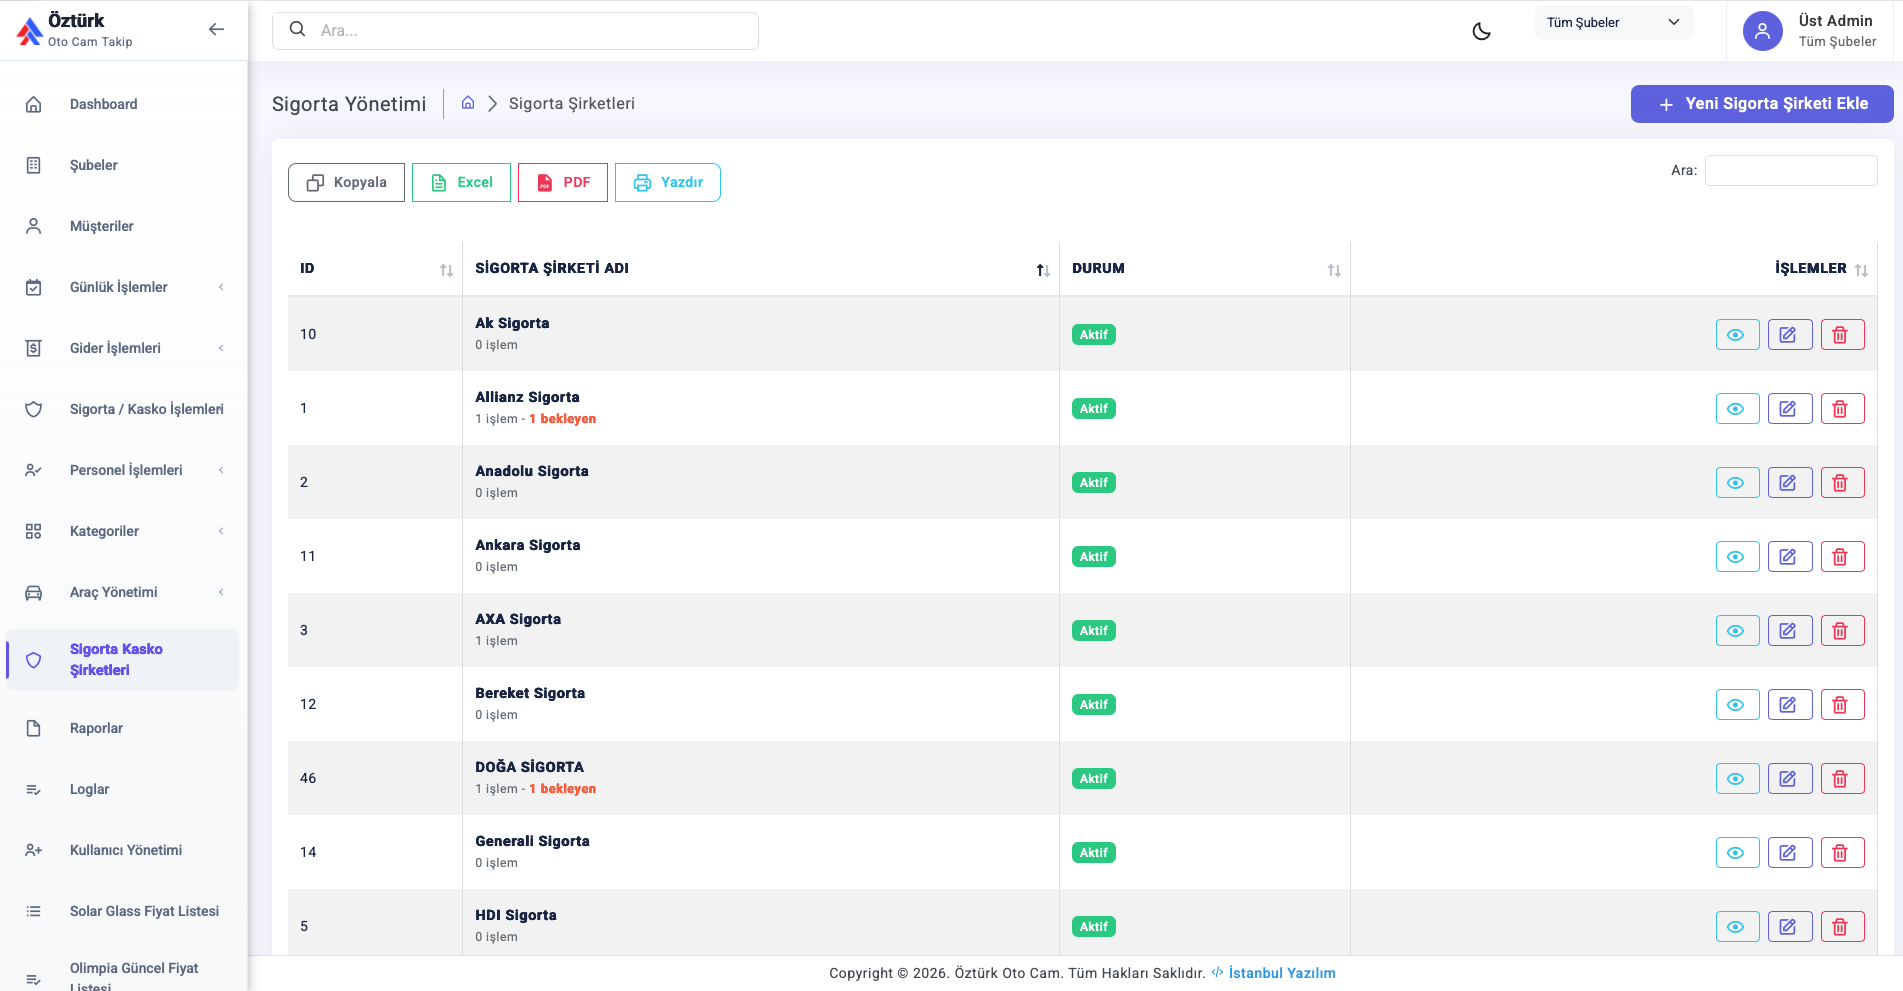Viewport: 1903px width, 991px height.
Task: Expand Gider İşlemleri submenu
Action: 123,349
